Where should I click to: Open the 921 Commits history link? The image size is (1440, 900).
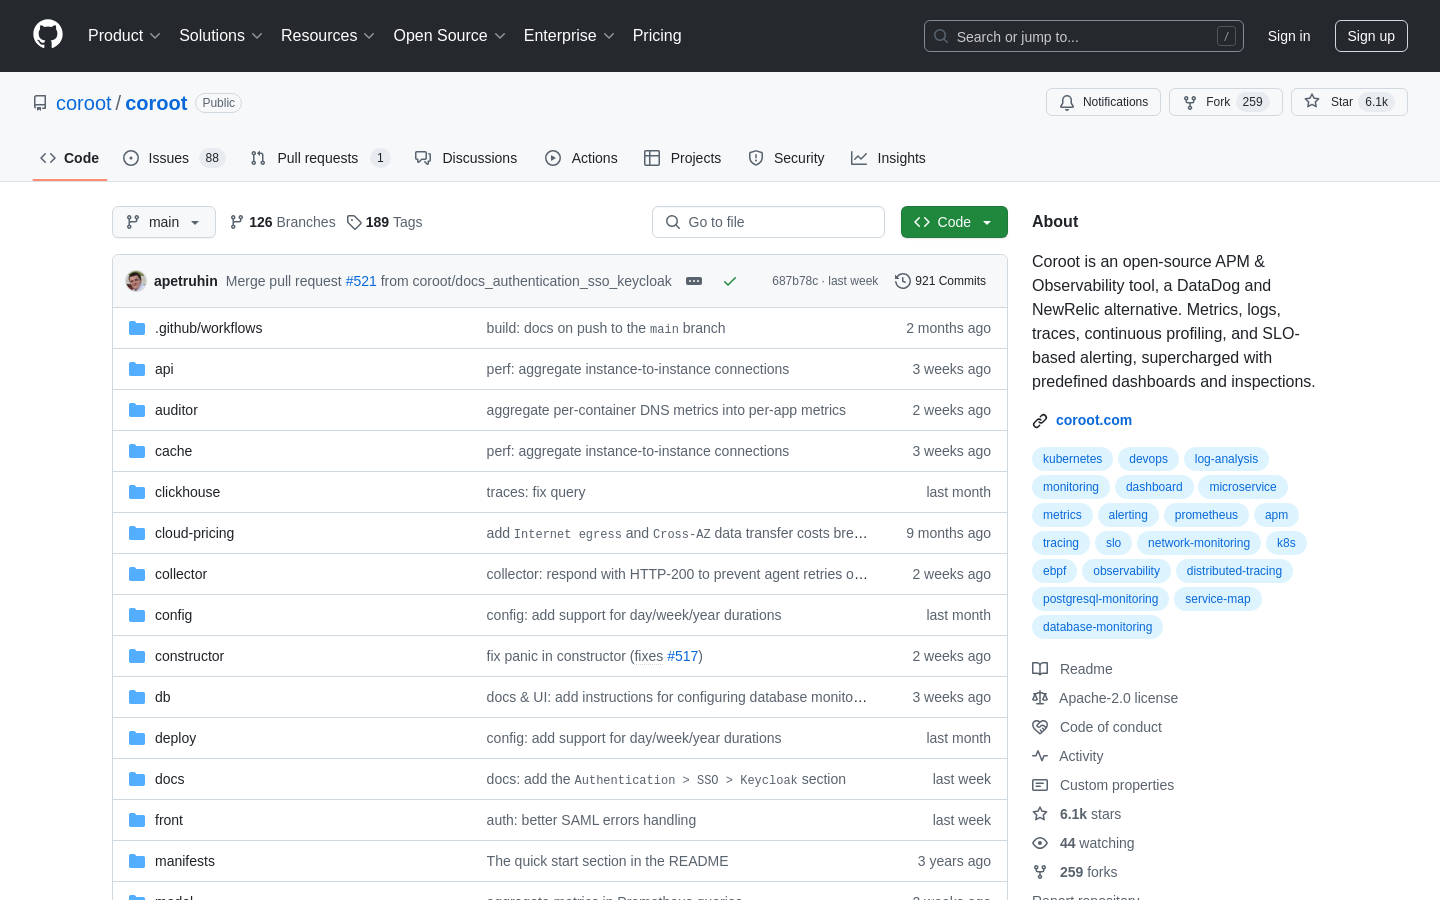pyautogui.click(x=941, y=281)
